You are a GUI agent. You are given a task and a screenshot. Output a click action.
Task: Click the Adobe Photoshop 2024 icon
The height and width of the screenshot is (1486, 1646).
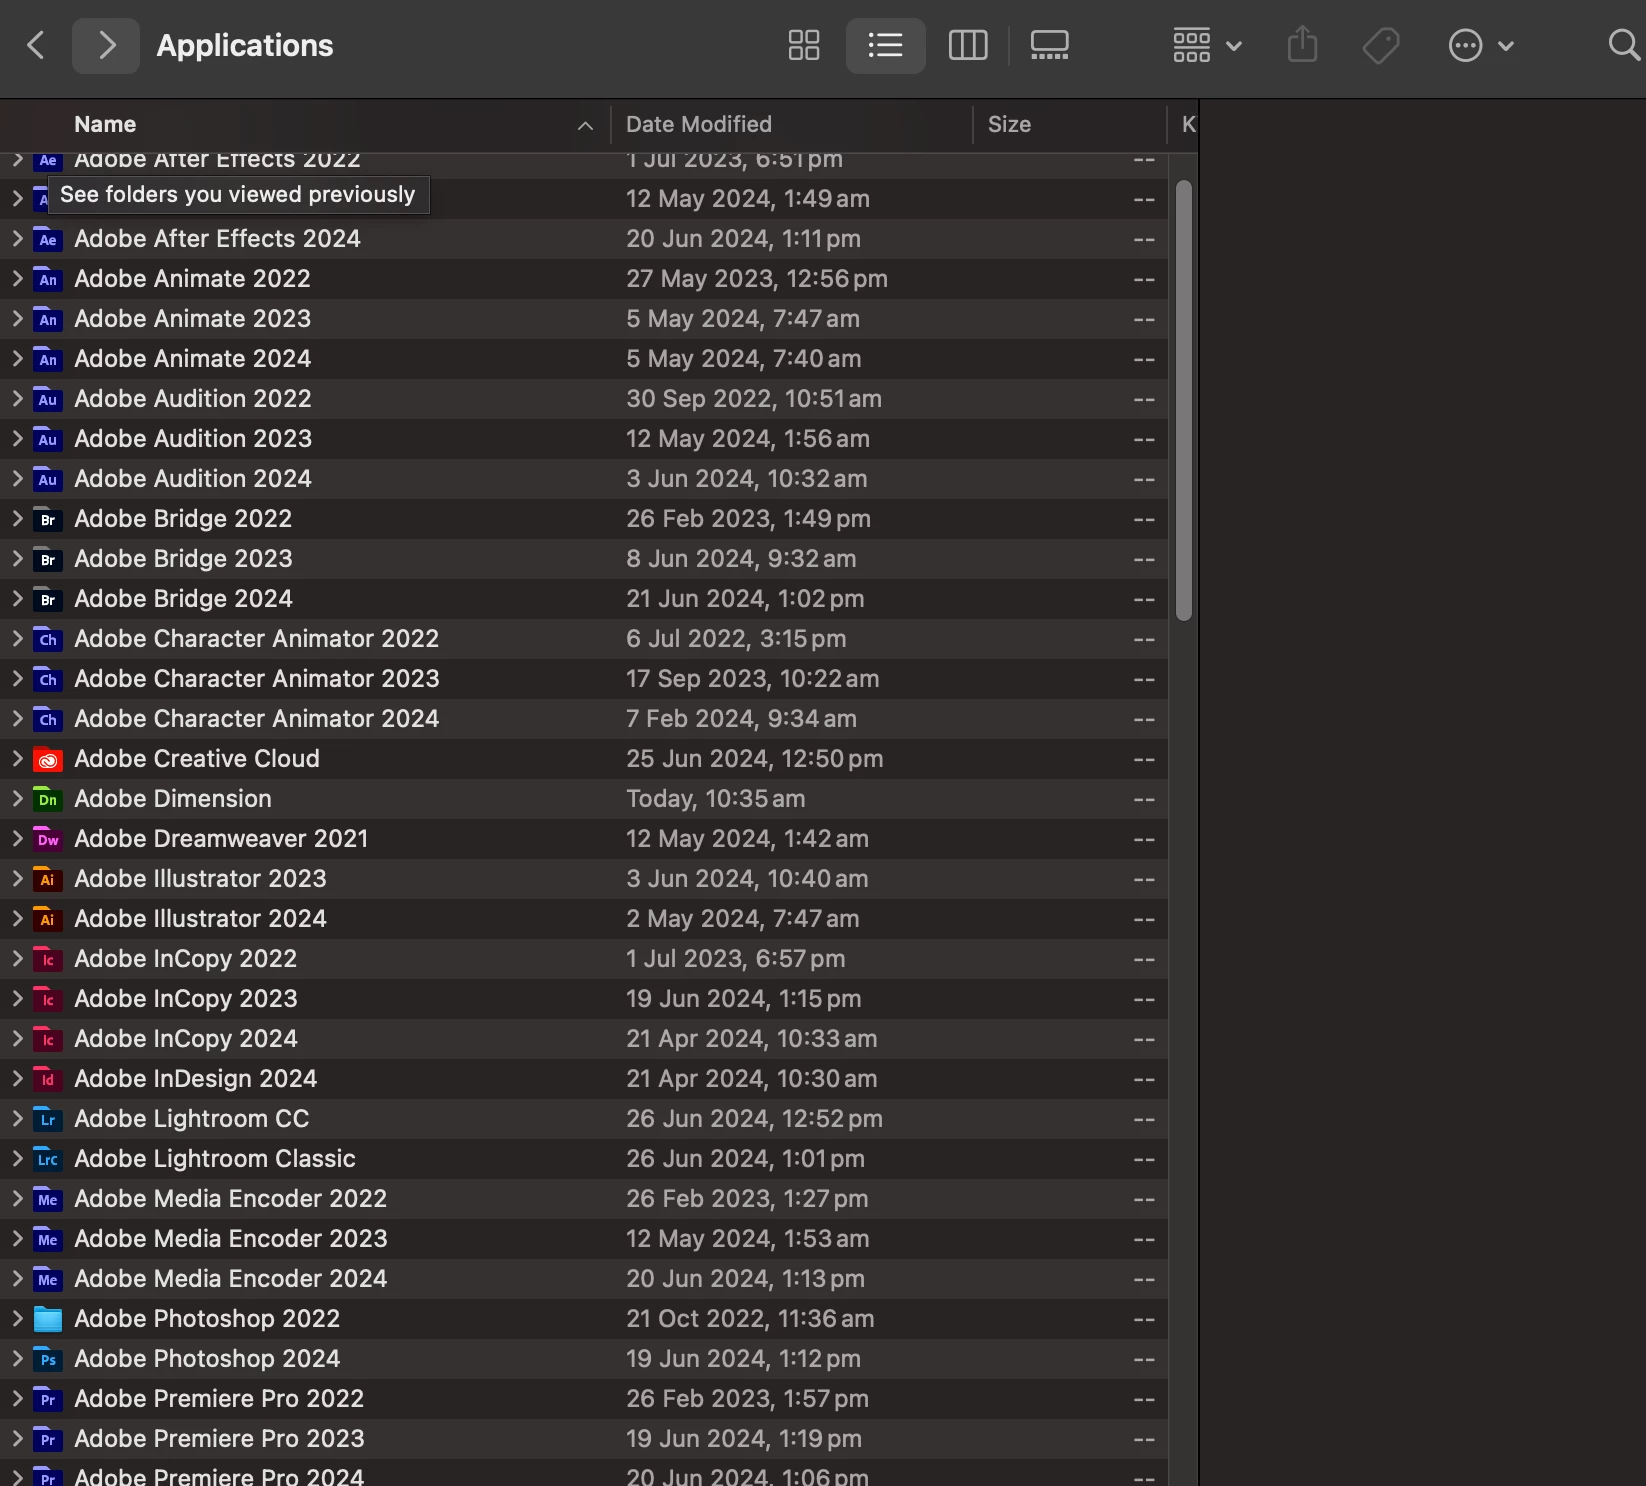click(48, 1359)
